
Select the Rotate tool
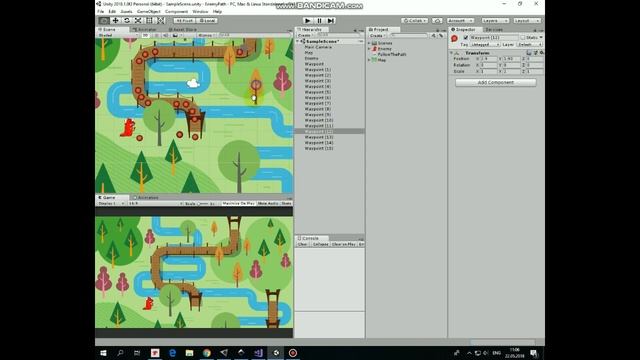point(127,20)
